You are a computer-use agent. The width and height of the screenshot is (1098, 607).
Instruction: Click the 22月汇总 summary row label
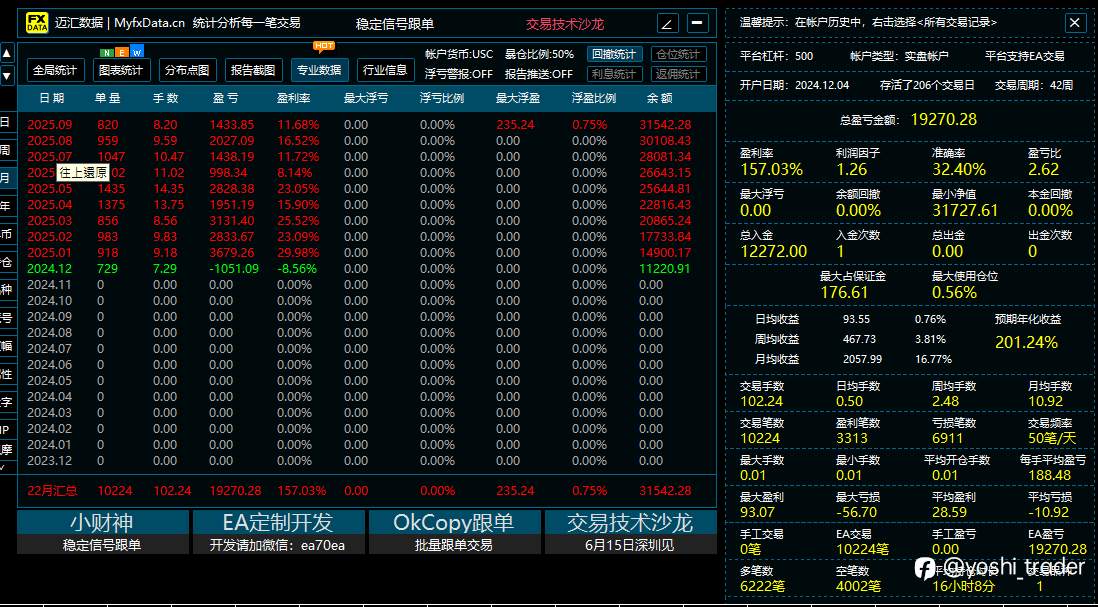click(x=53, y=491)
